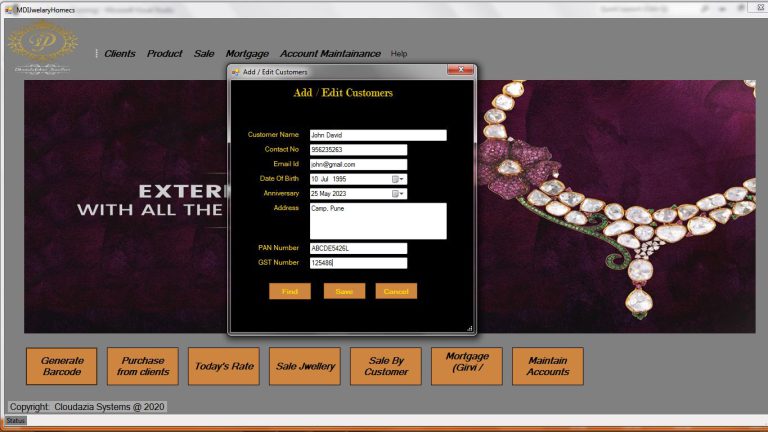768x432 pixels.
Task: Open Today's Rate
Action: pyautogui.click(x=224, y=366)
